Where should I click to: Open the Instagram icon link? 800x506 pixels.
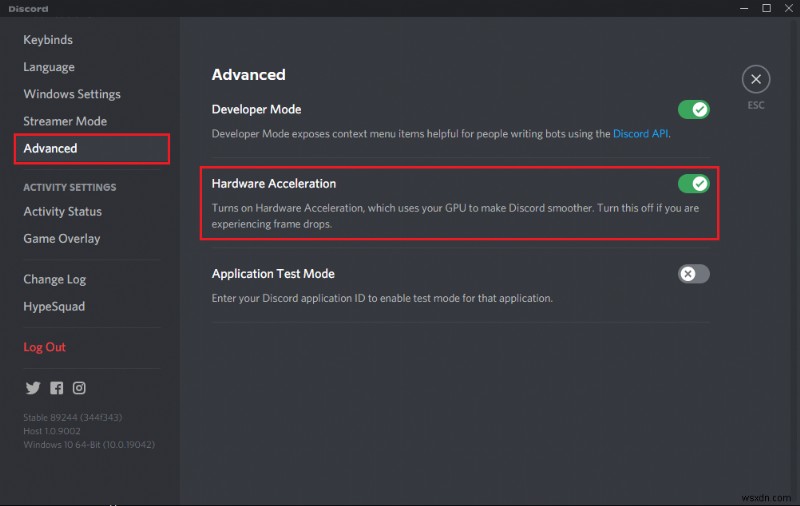(79, 388)
